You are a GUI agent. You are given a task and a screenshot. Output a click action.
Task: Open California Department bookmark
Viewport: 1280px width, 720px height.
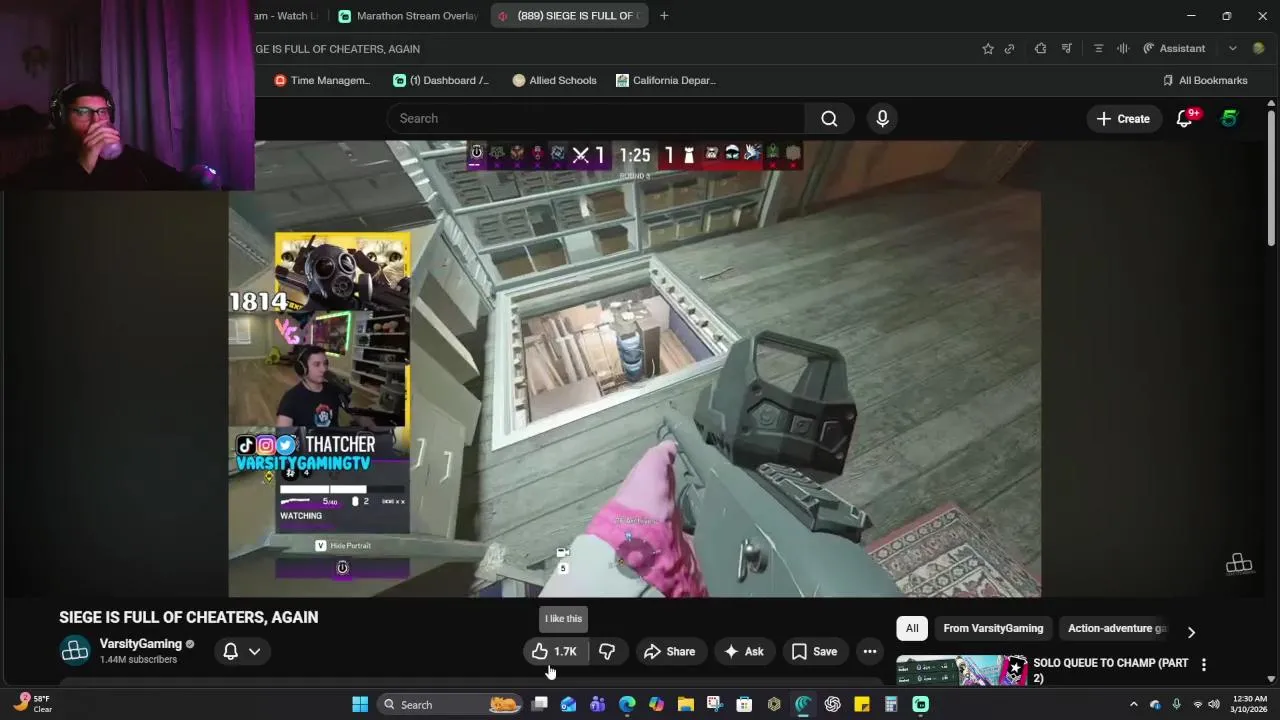(666, 80)
